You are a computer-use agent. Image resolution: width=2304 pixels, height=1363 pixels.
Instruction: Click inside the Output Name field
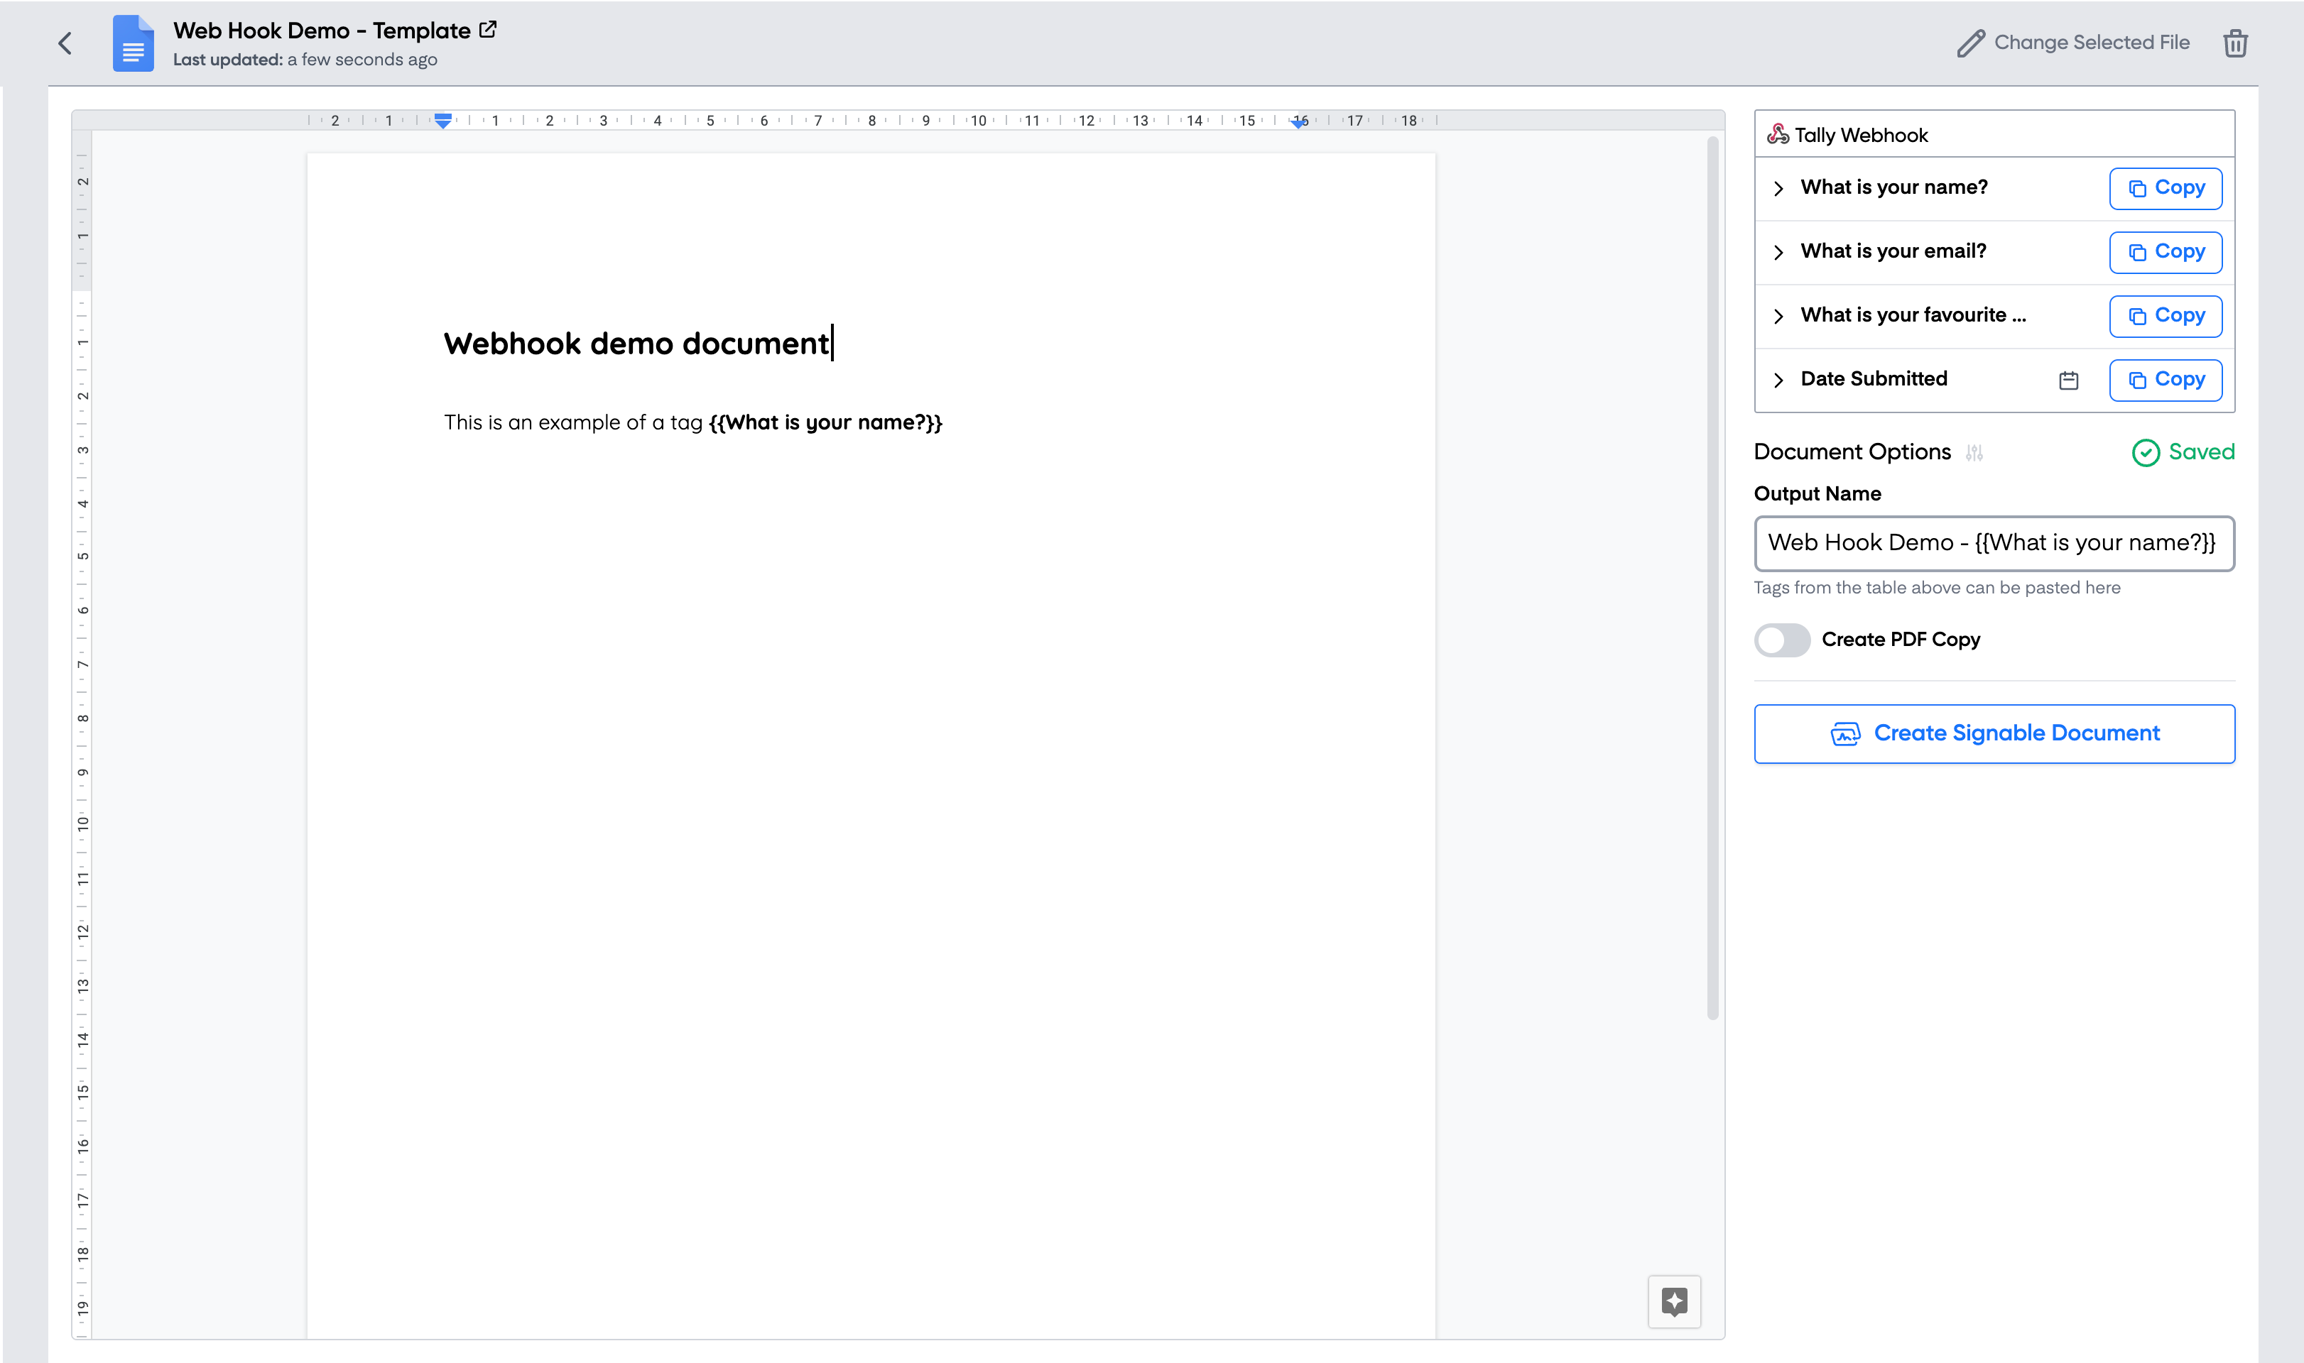tap(1994, 543)
